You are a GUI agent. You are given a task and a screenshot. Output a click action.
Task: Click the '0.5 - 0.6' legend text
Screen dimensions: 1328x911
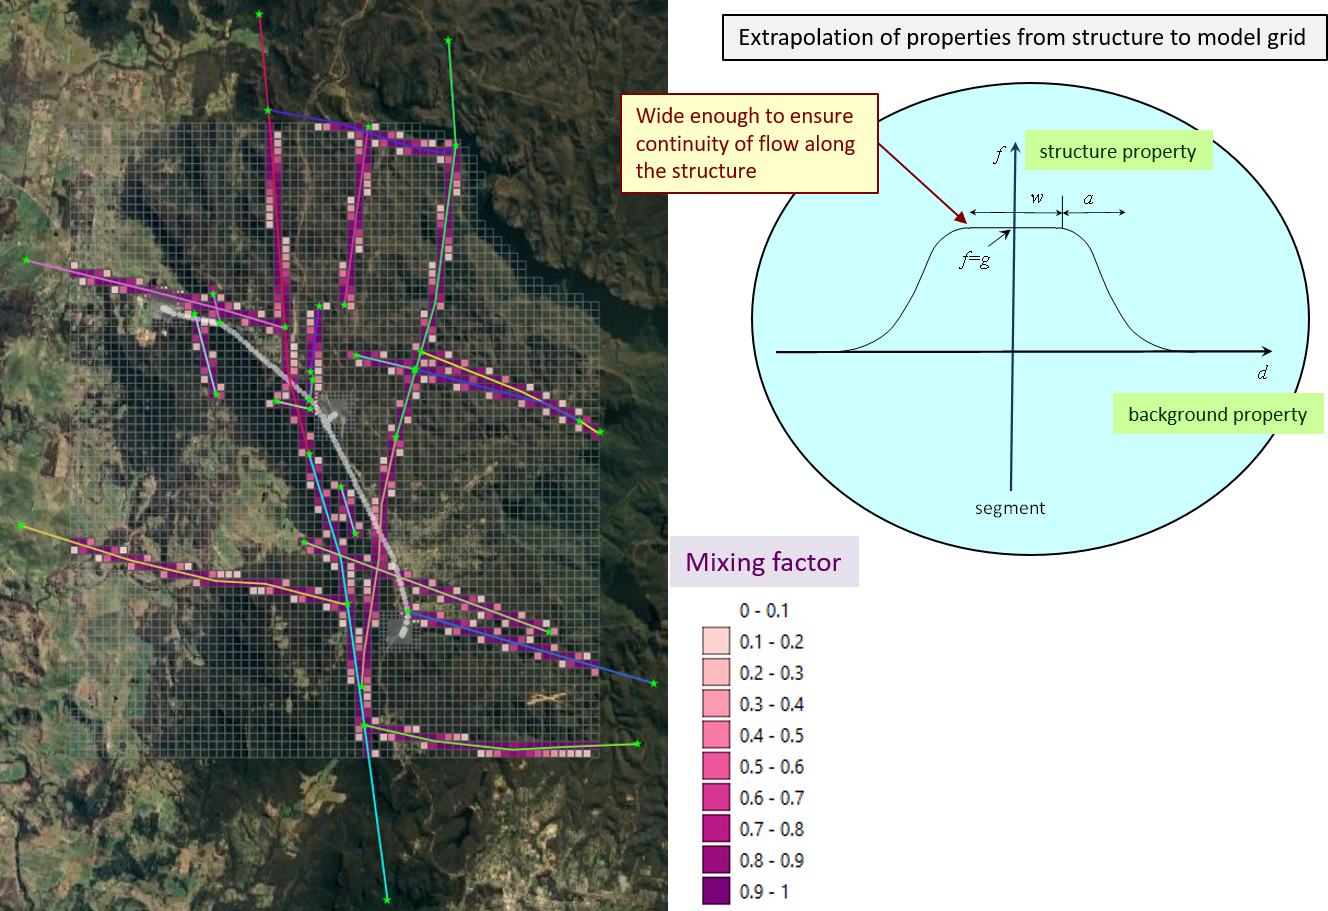coord(771,766)
